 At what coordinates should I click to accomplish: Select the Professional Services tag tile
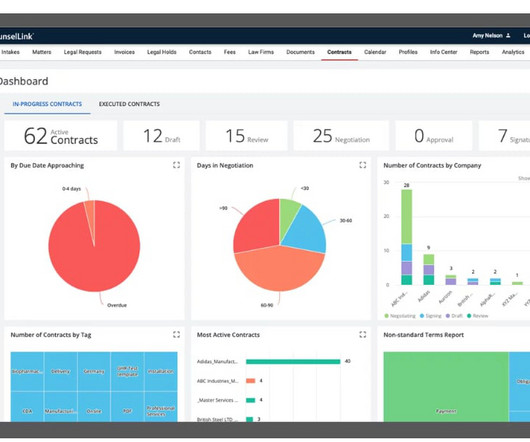161,407
